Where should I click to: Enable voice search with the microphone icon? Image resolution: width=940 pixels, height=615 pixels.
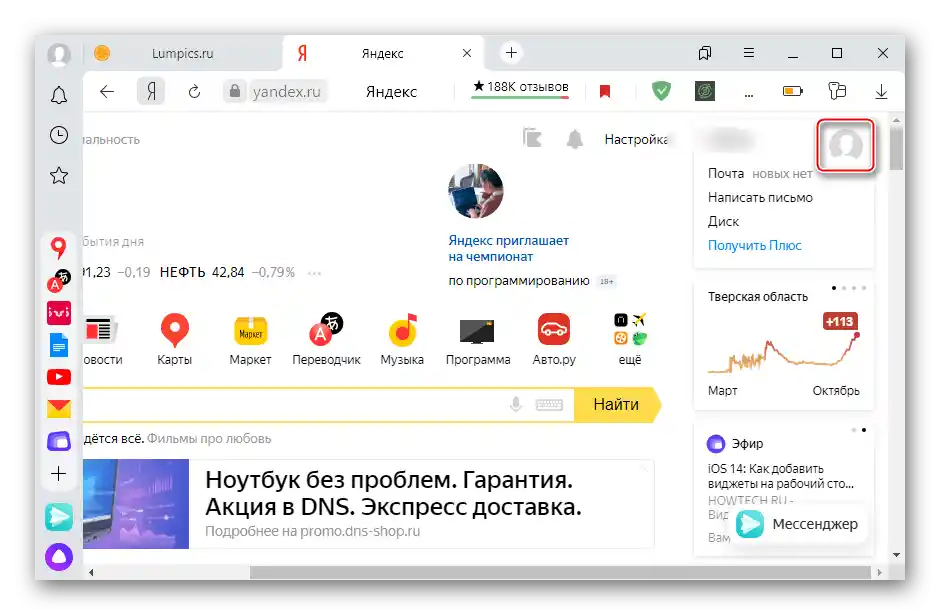pyautogui.click(x=514, y=405)
